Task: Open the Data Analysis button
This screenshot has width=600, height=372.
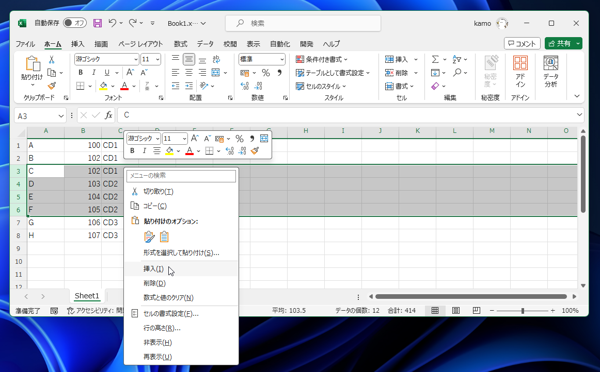Action: click(551, 71)
